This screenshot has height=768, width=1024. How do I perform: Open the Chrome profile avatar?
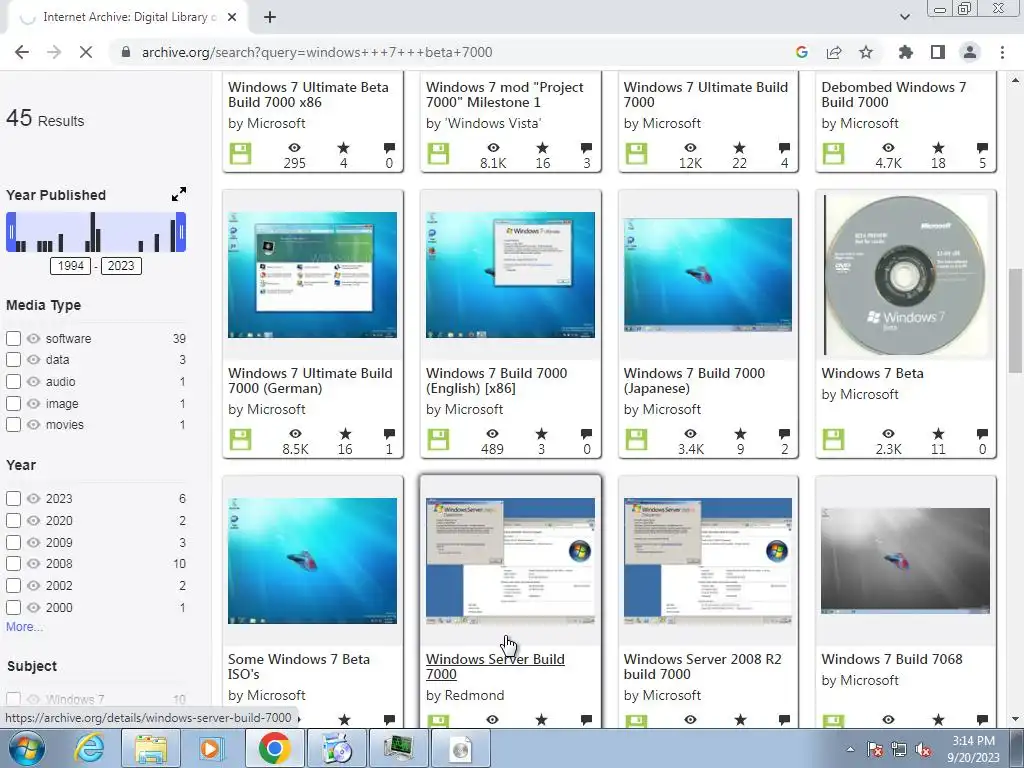[970, 52]
